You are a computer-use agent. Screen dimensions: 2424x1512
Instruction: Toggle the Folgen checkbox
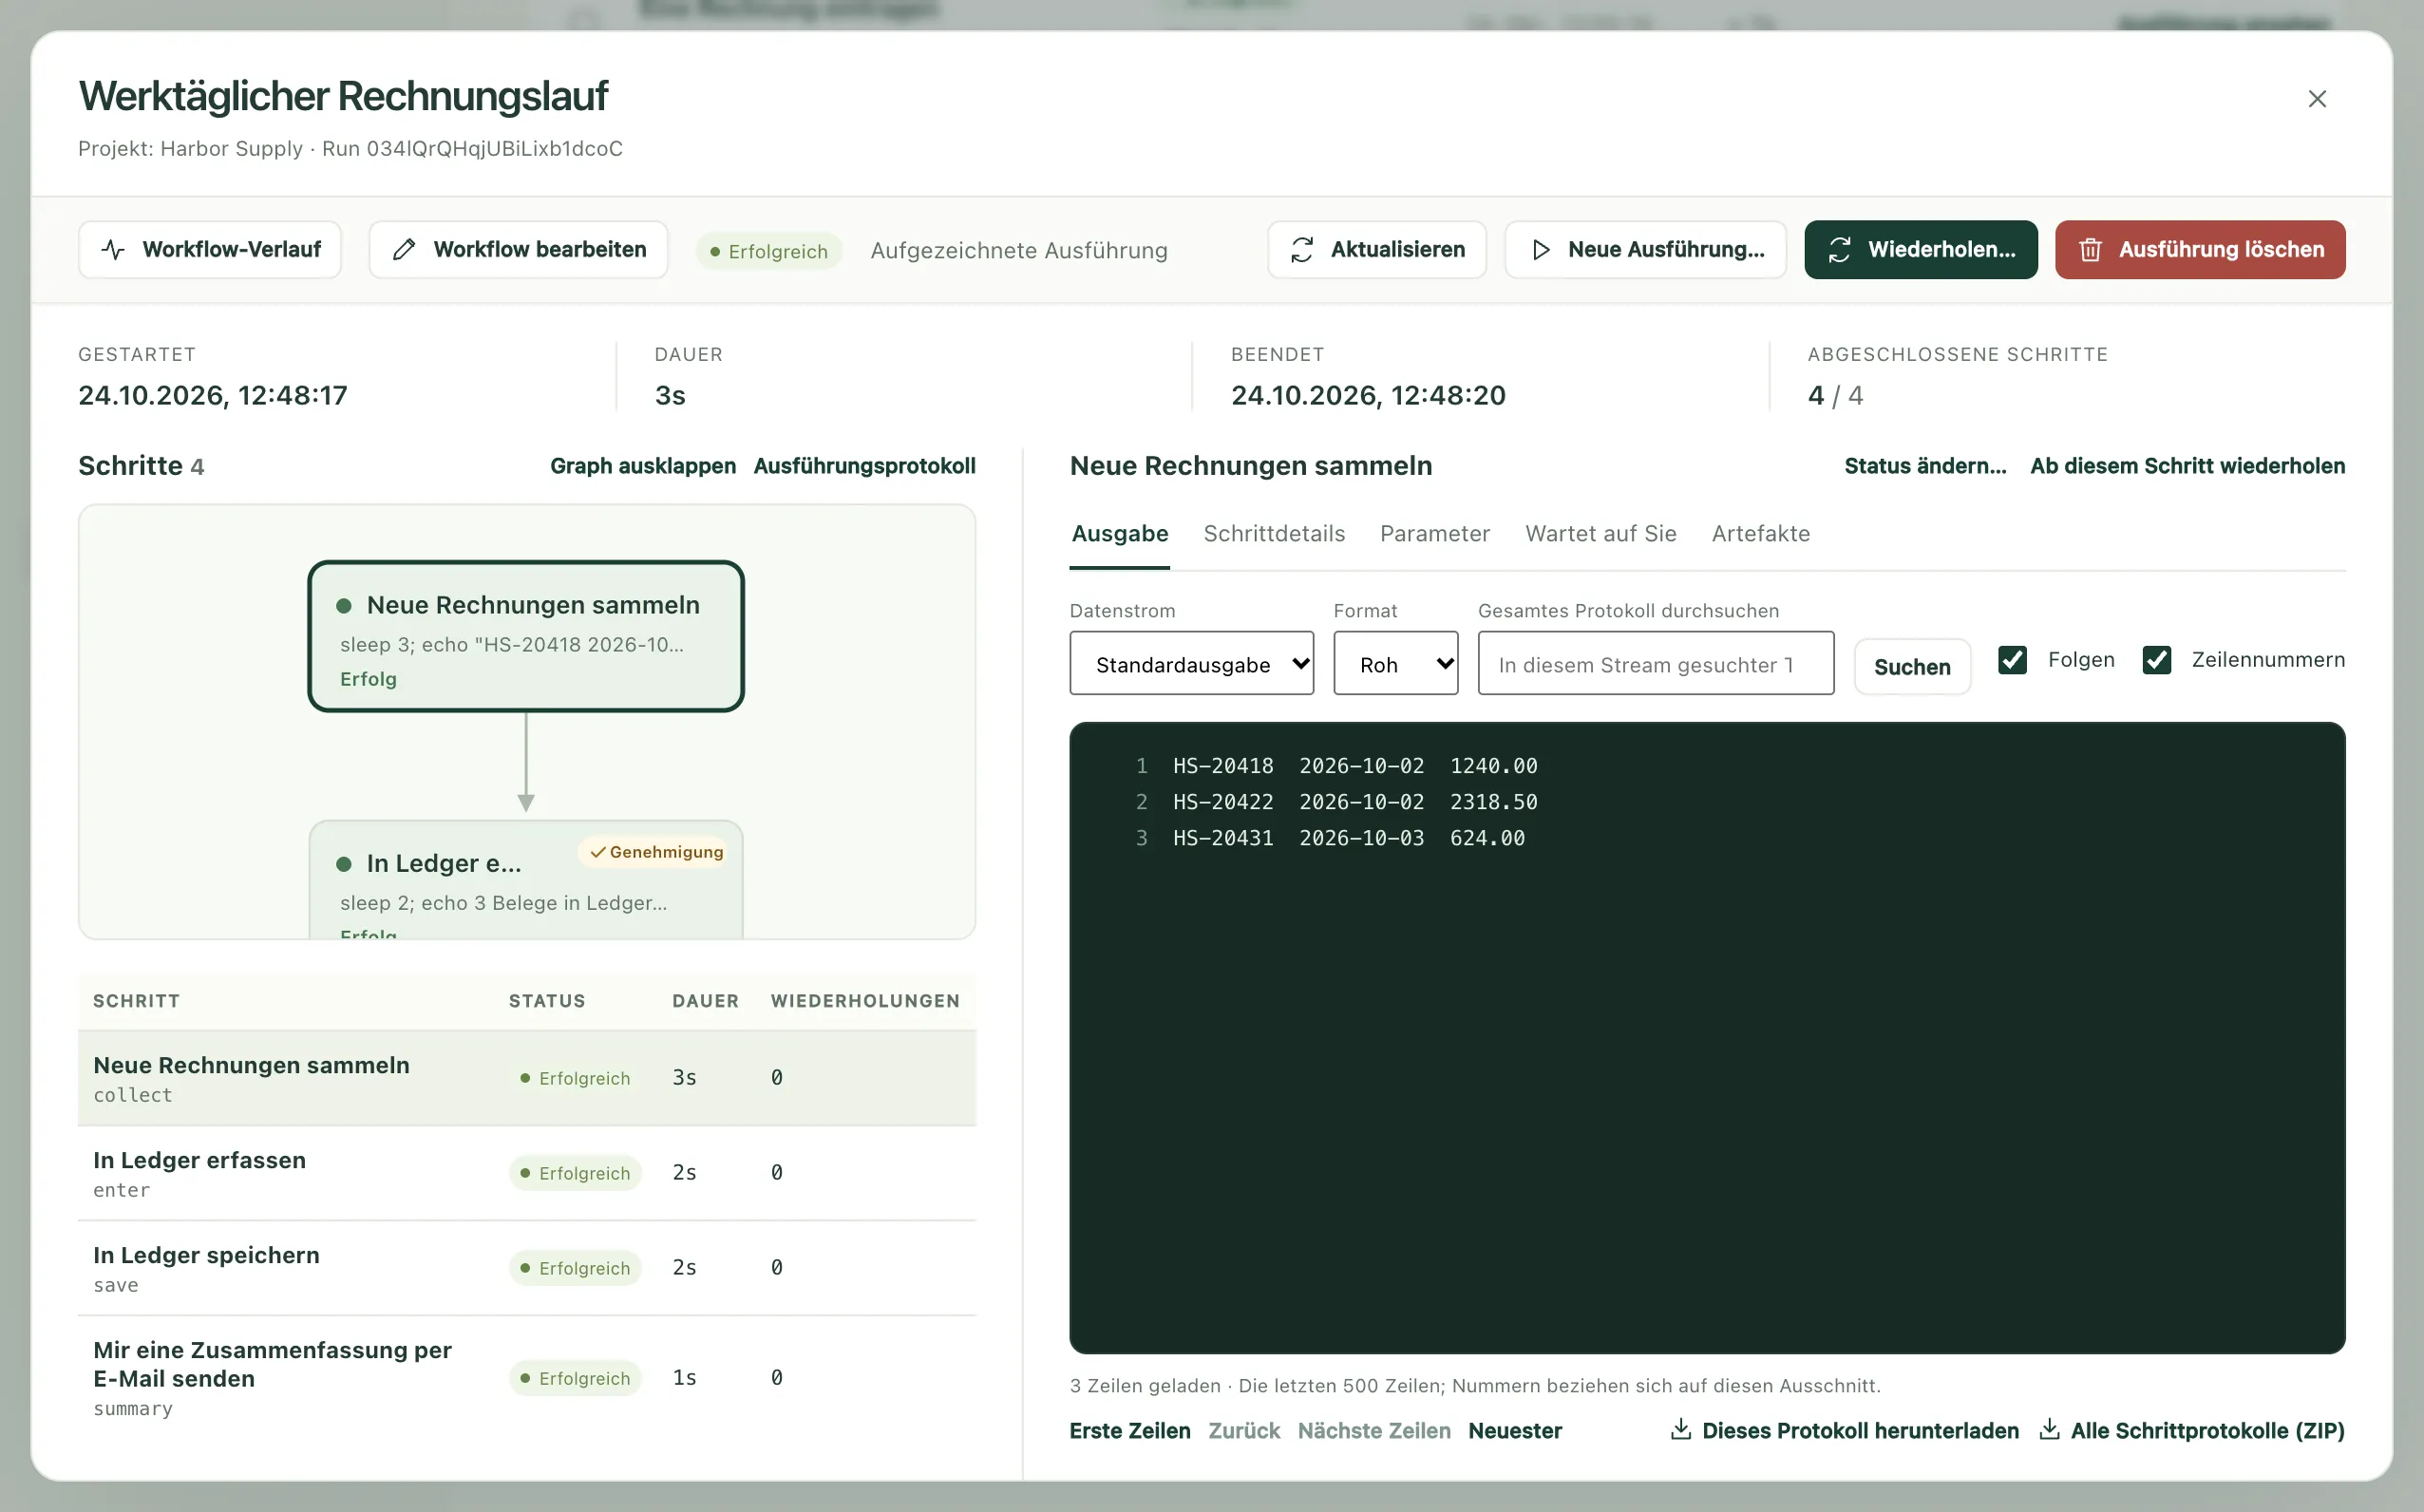click(2011, 660)
